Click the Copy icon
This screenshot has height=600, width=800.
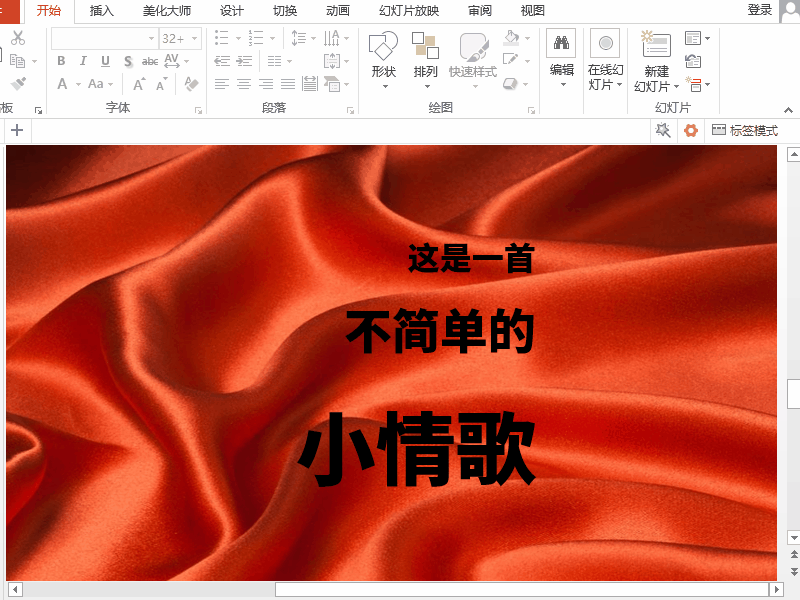17,61
